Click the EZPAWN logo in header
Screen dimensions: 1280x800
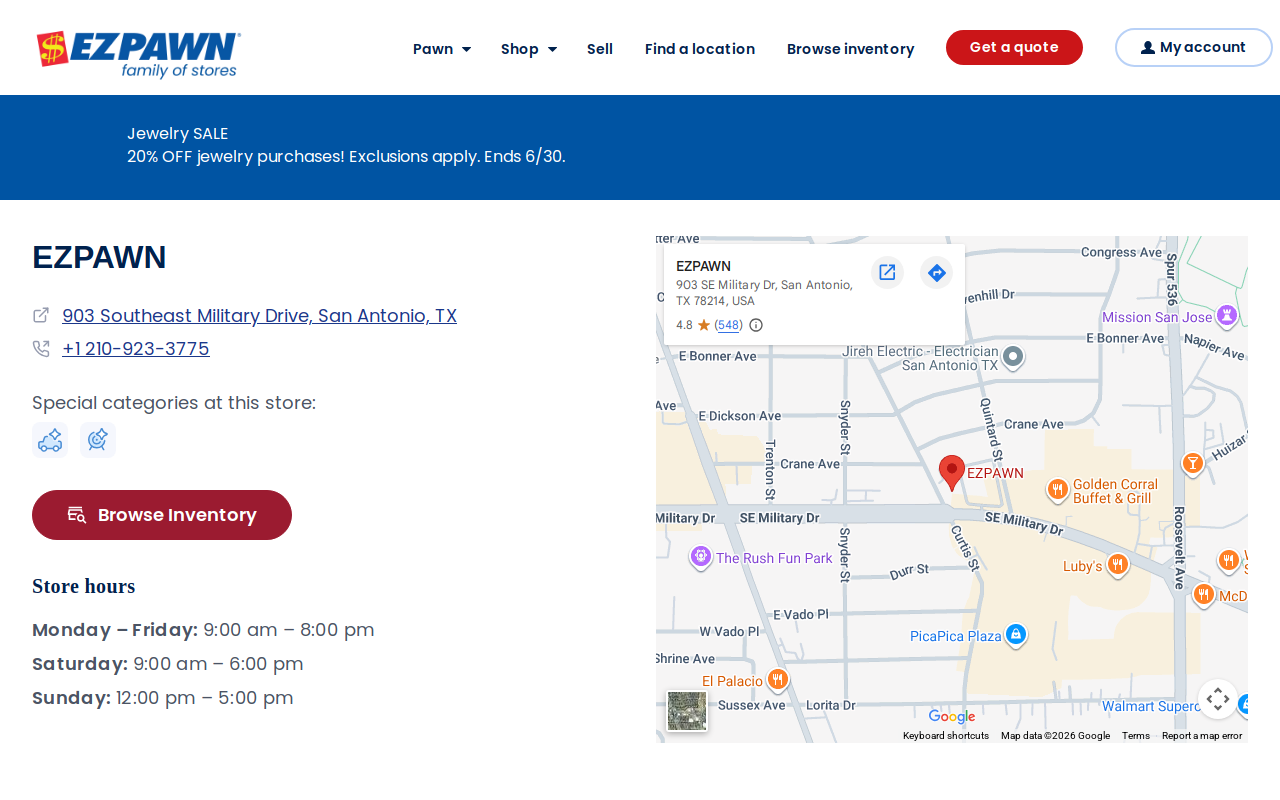tap(139, 54)
